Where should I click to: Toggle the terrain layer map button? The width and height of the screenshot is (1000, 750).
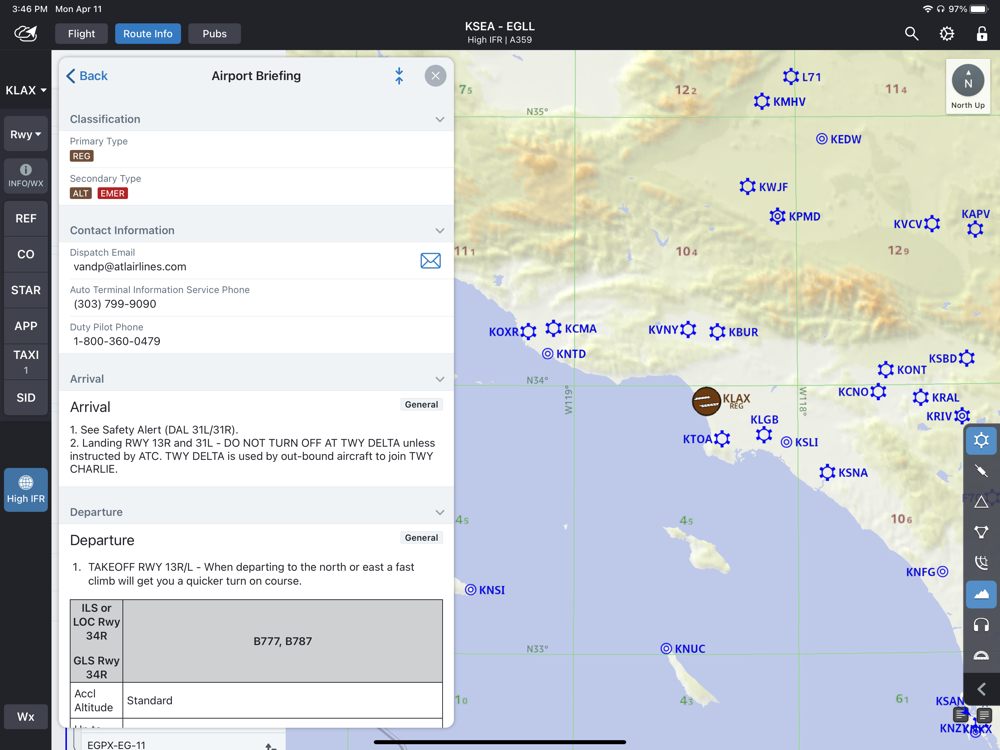981,594
